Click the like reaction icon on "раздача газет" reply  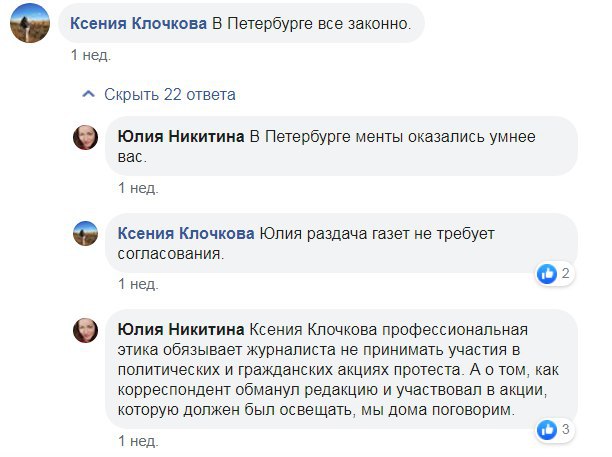click(x=548, y=273)
